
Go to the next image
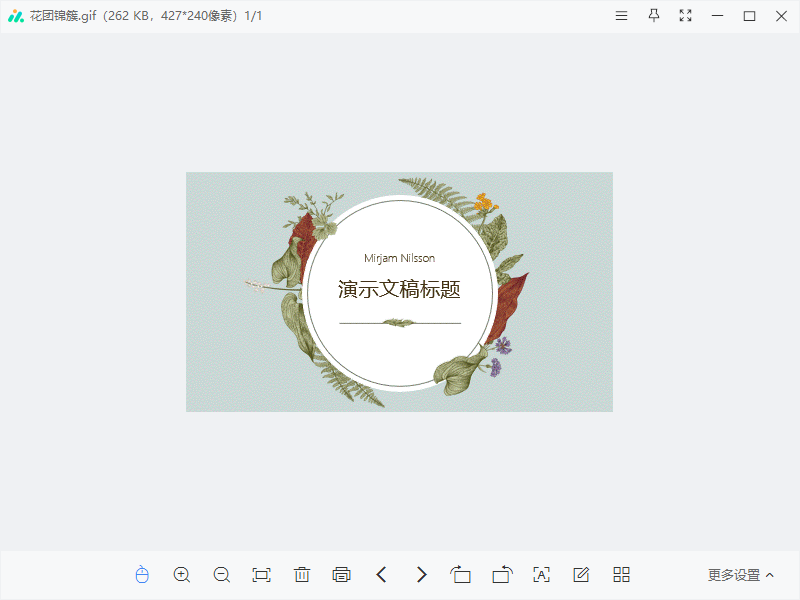click(421, 575)
